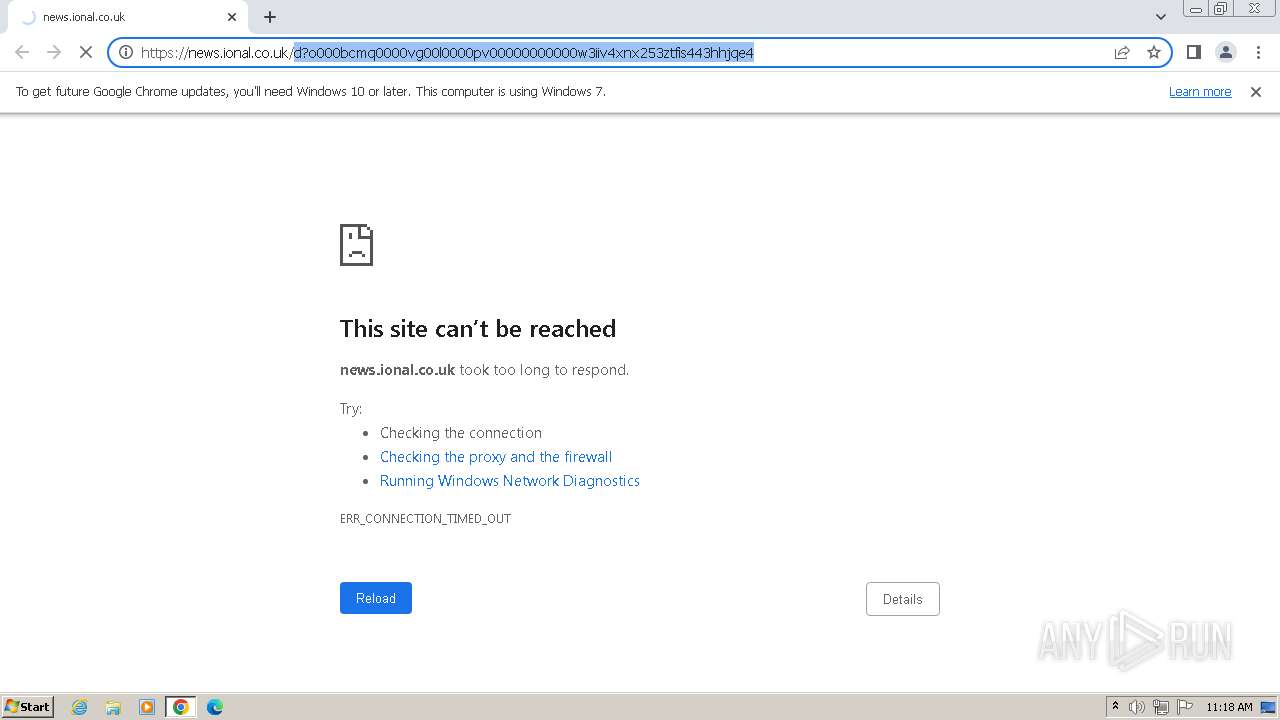Image resolution: width=1280 pixels, height=720 pixels.
Task: Open Action Center flag icon
Action: coord(1185,707)
